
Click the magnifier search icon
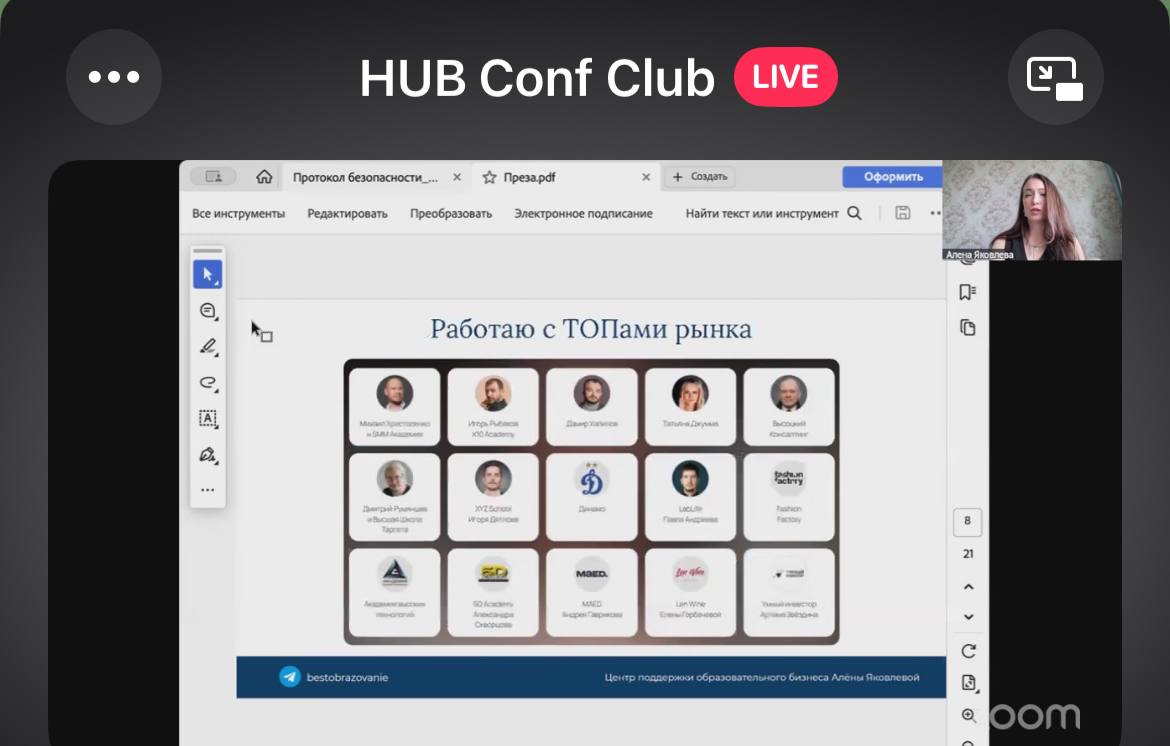point(854,213)
